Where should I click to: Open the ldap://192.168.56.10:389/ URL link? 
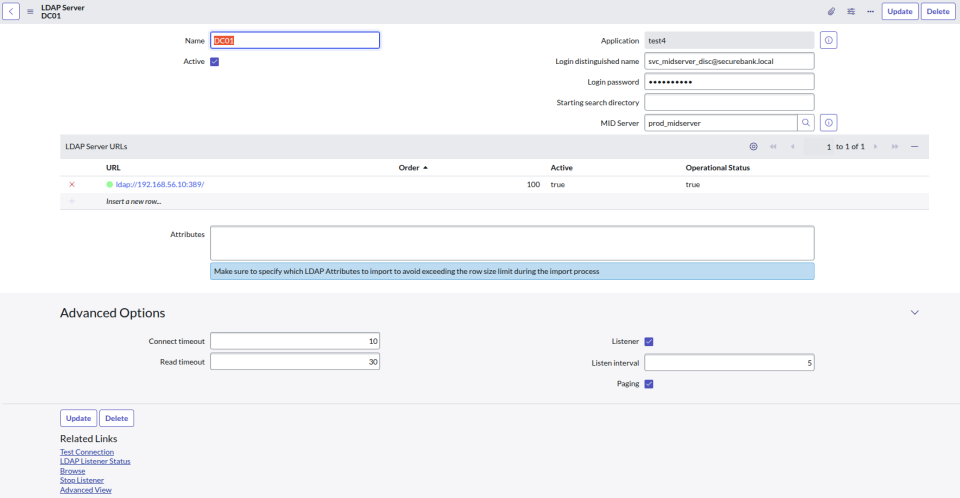coord(160,184)
